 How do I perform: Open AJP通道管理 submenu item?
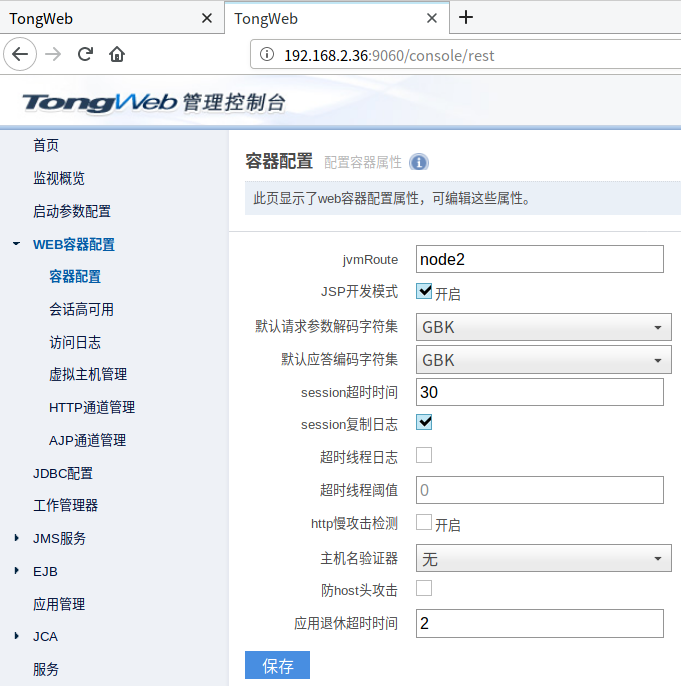(x=87, y=440)
